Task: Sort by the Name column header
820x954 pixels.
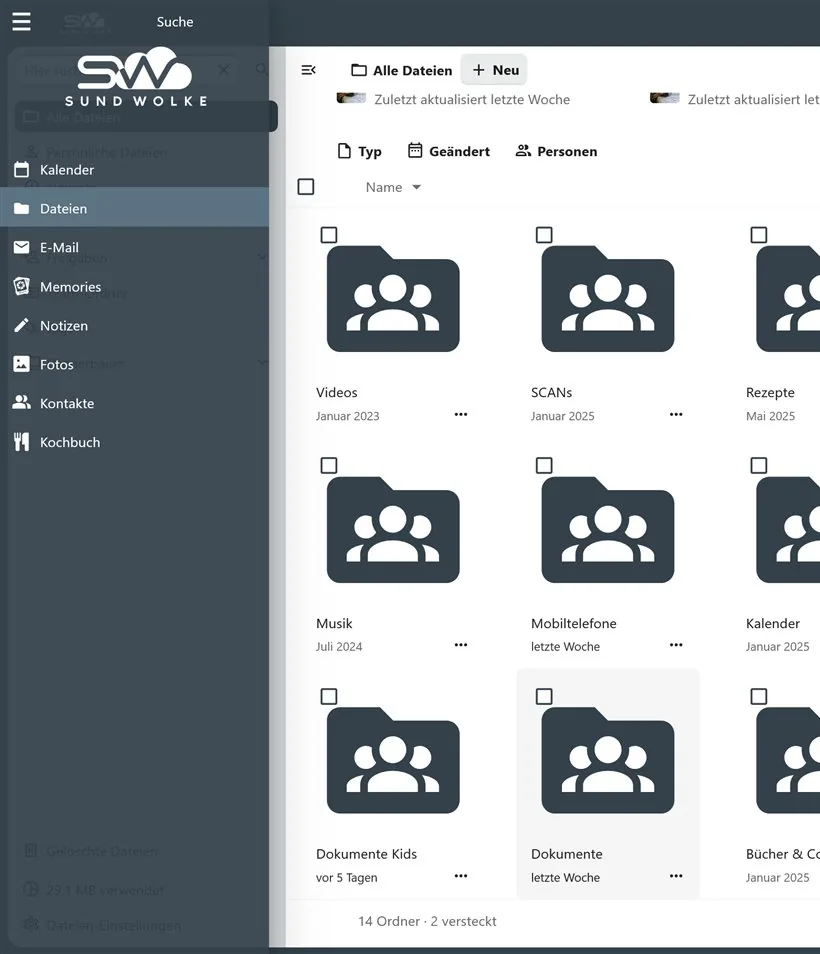Action: (x=393, y=187)
